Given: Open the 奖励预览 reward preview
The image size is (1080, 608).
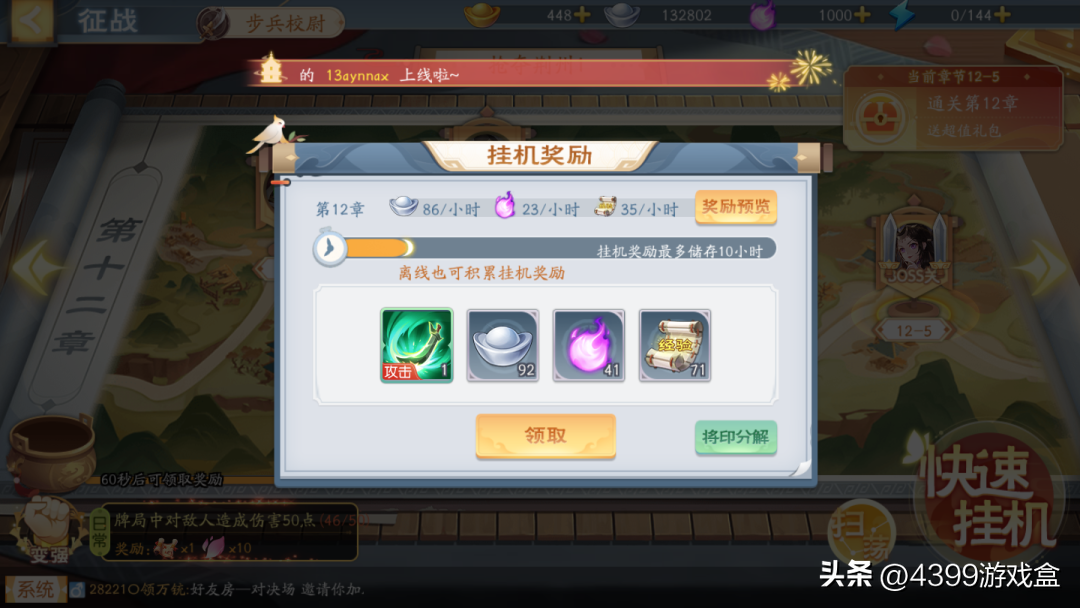Looking at the screenshot, I should point(736,207).
